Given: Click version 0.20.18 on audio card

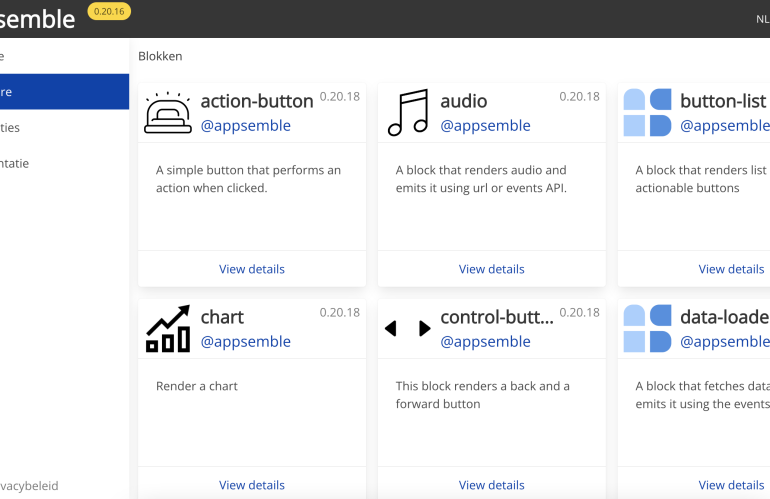Looking at the screenshot, I should (579, 97).
